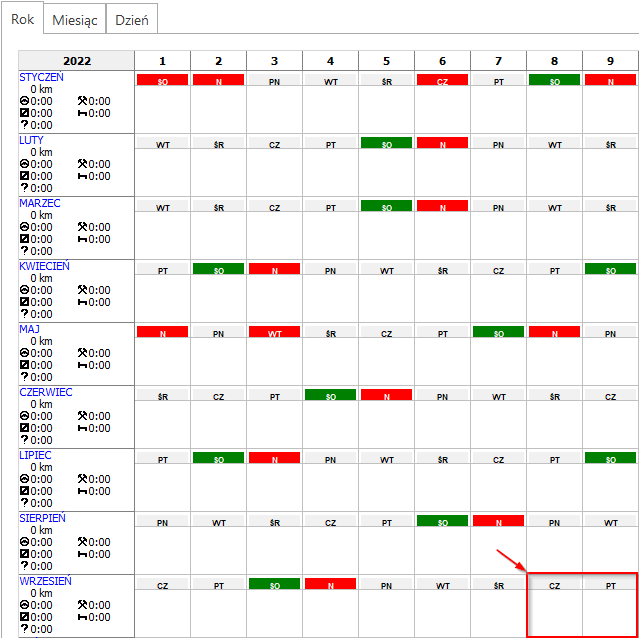This screenshot has height=638, width=639.
Task: Click the availability icon in MAJ
Action: [x=24, y=365]
